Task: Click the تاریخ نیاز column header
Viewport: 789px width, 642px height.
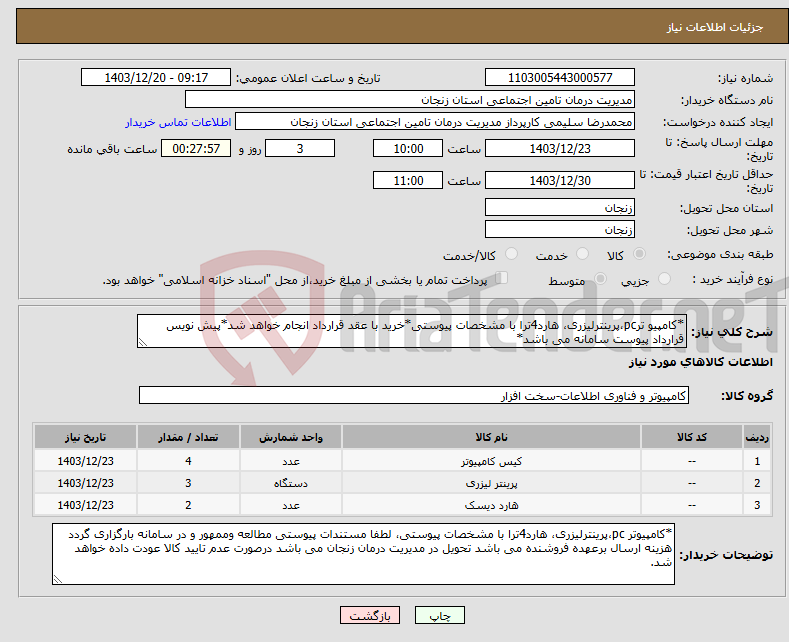Action: click(86, 437)
